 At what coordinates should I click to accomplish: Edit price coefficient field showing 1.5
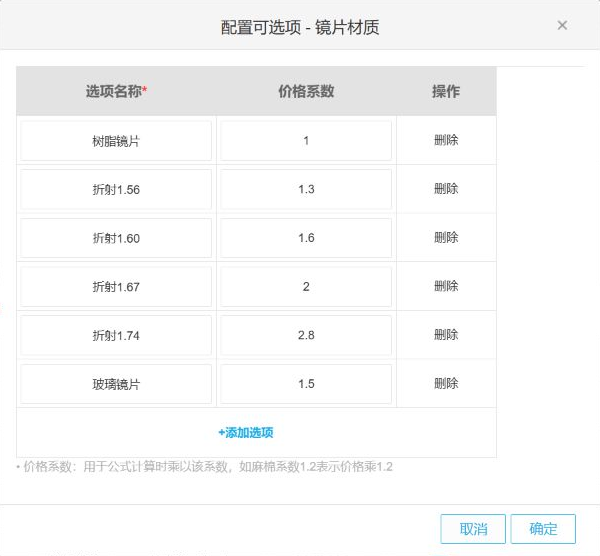point(306,384)
